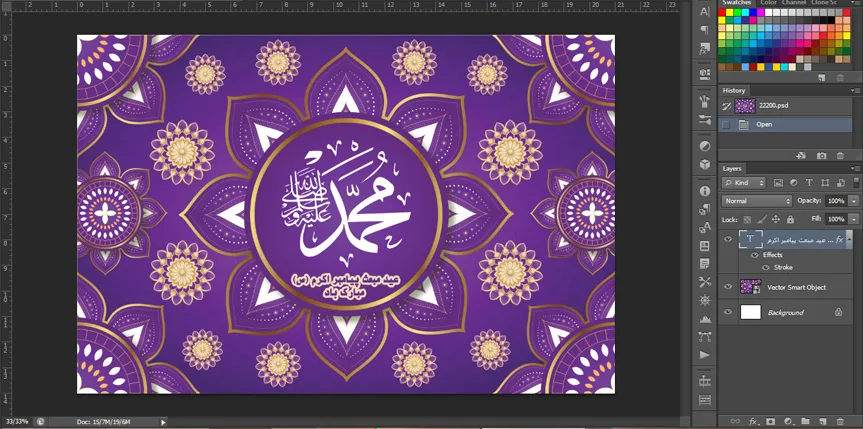863x429 pixels.
Task: Switch to the Channel tab
Action: point(794,3)
